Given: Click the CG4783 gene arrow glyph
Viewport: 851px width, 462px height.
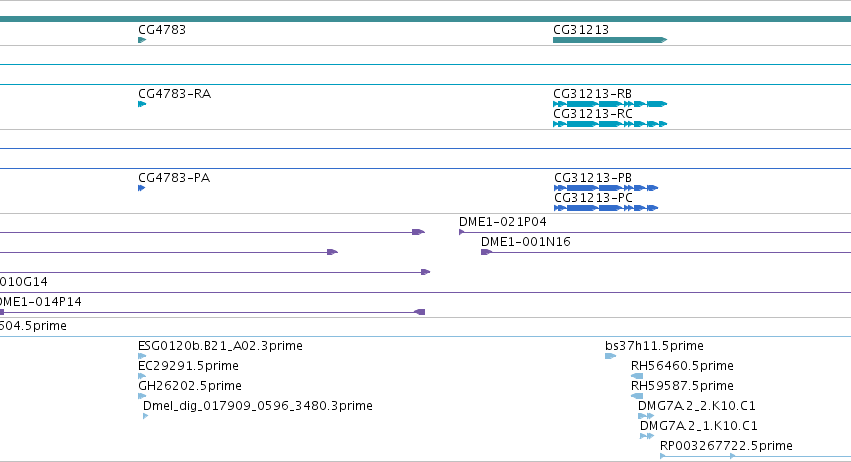Looking at the screenshot, I should (142, 40).
